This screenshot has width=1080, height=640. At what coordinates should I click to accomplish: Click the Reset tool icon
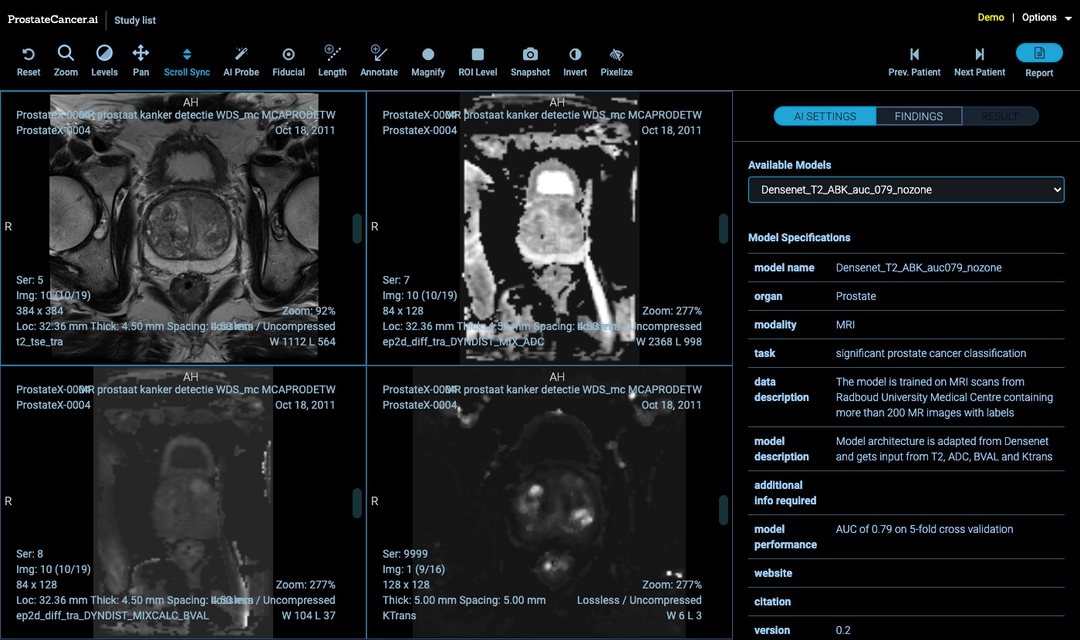click(x=28, y=55)
